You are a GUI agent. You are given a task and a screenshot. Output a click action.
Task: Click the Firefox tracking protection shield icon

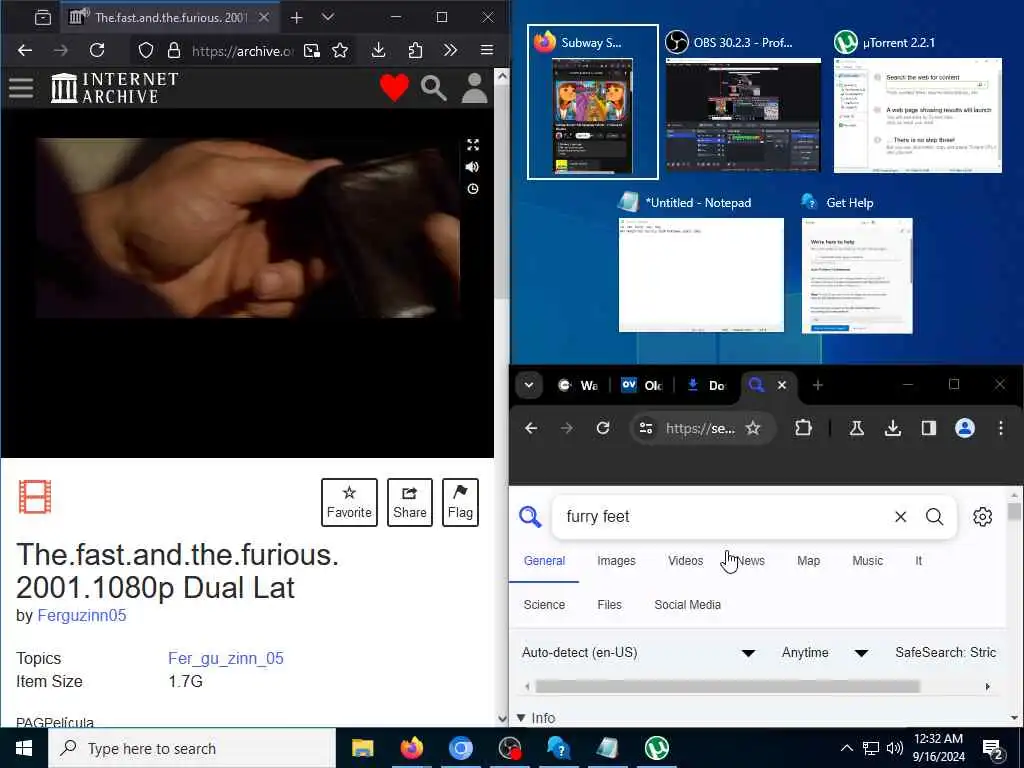pyautogui.click(x=146, y=50)
